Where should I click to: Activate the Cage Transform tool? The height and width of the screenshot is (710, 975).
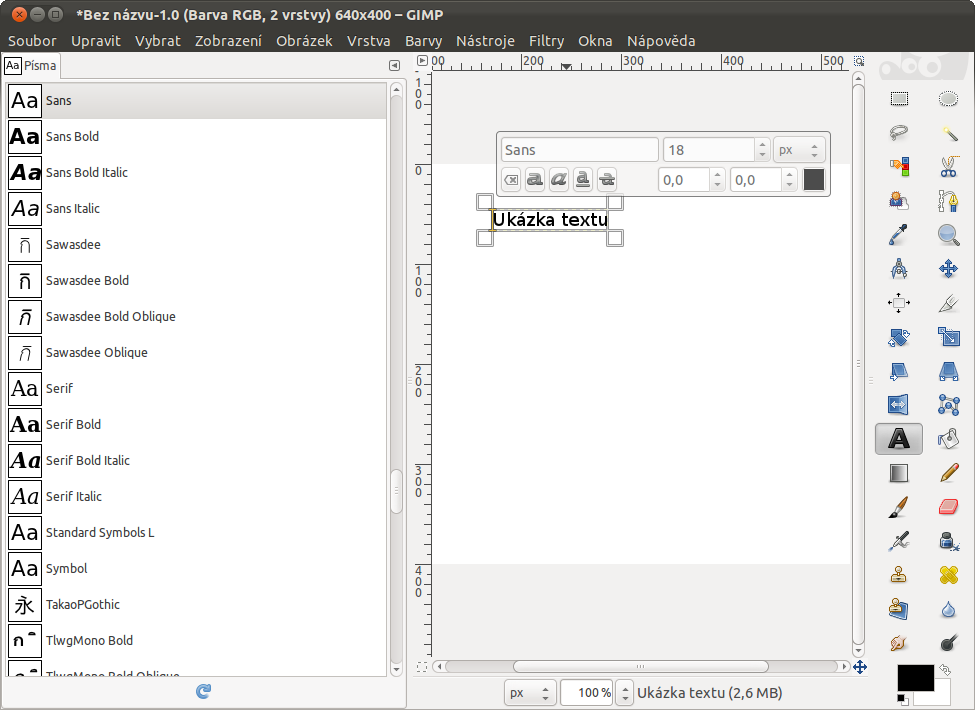coord(948,405)
